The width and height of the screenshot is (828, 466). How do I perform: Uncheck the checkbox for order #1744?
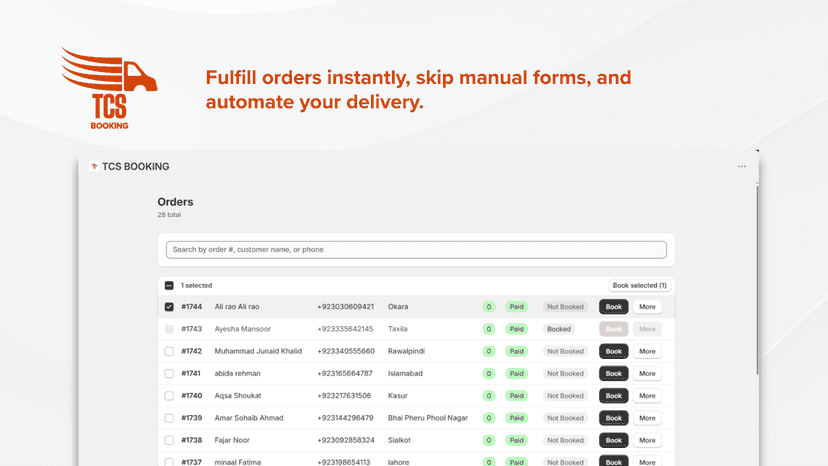click(169, 307)
